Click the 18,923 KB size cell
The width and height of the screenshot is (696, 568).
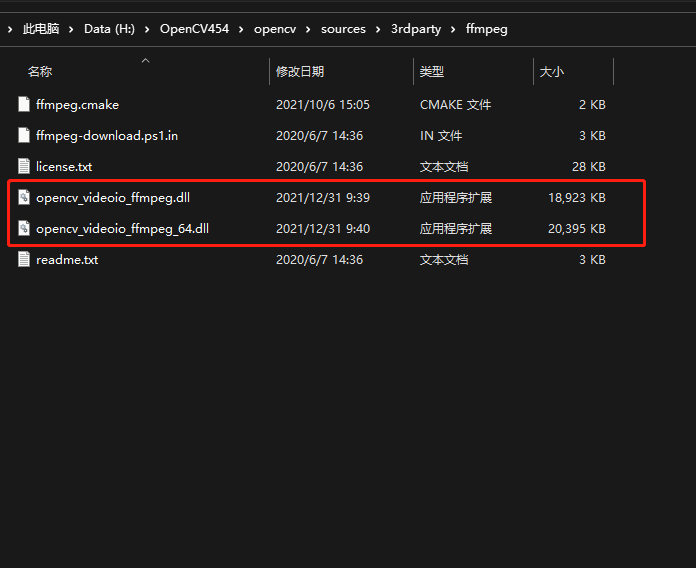click(577, 197)
